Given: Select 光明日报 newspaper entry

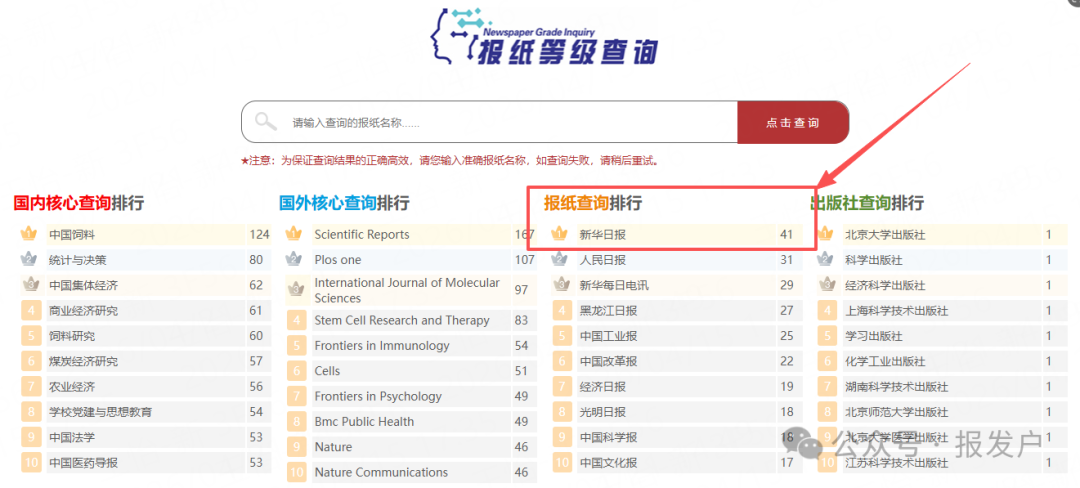Looking at the screenshot, I should pyautogui.click(x=603, y=412).
